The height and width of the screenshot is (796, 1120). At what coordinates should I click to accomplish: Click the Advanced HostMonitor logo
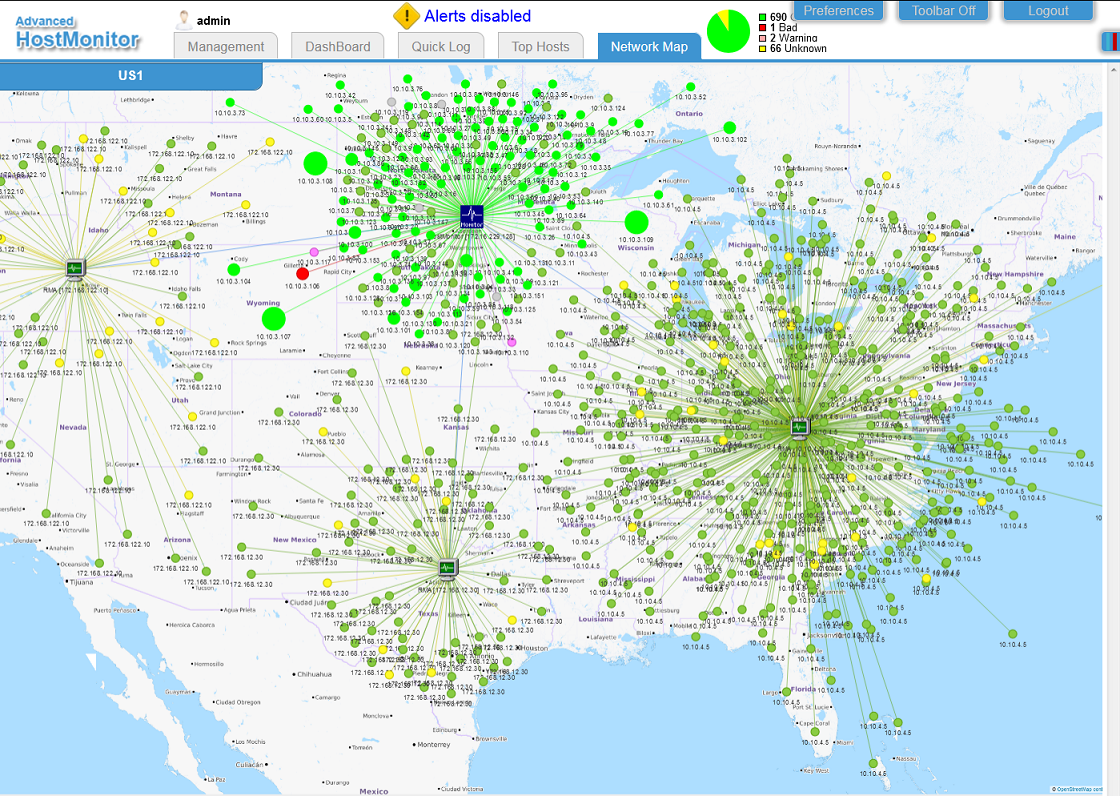coord(77,32)
